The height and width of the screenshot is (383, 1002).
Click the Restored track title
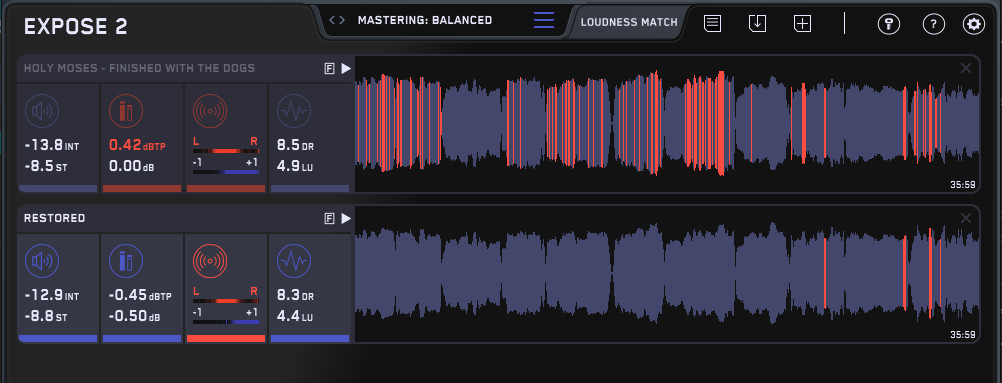point(54,218)
